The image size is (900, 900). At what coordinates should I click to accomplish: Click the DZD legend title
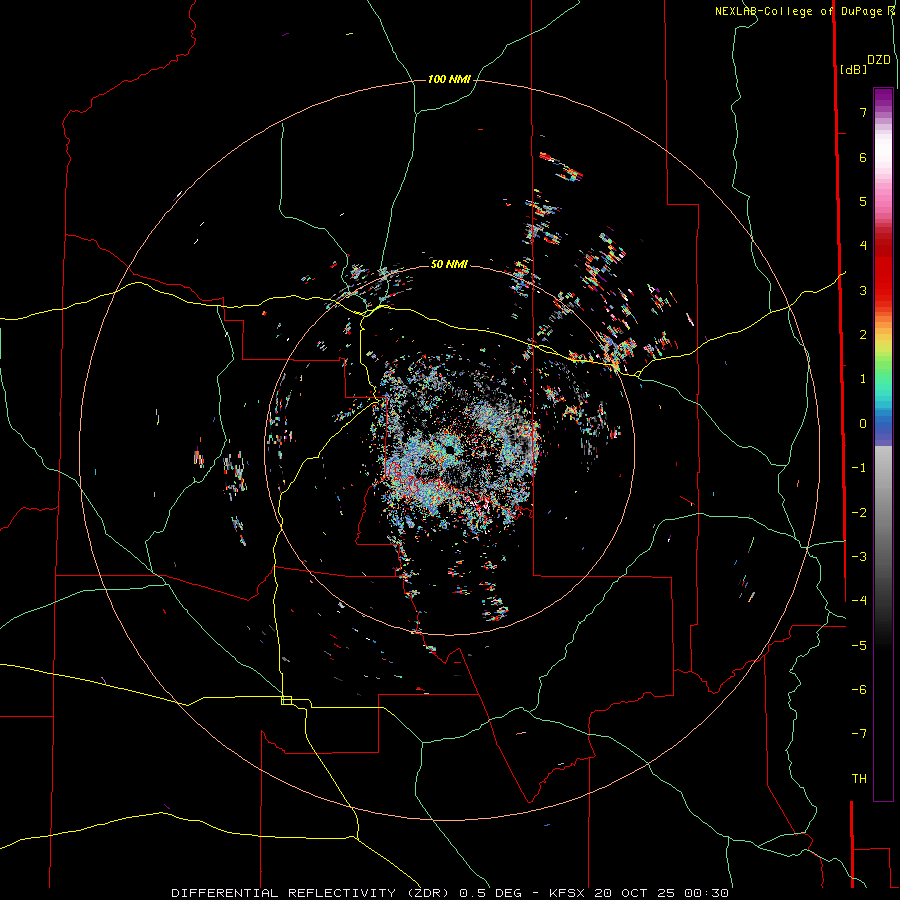point(879,60)
